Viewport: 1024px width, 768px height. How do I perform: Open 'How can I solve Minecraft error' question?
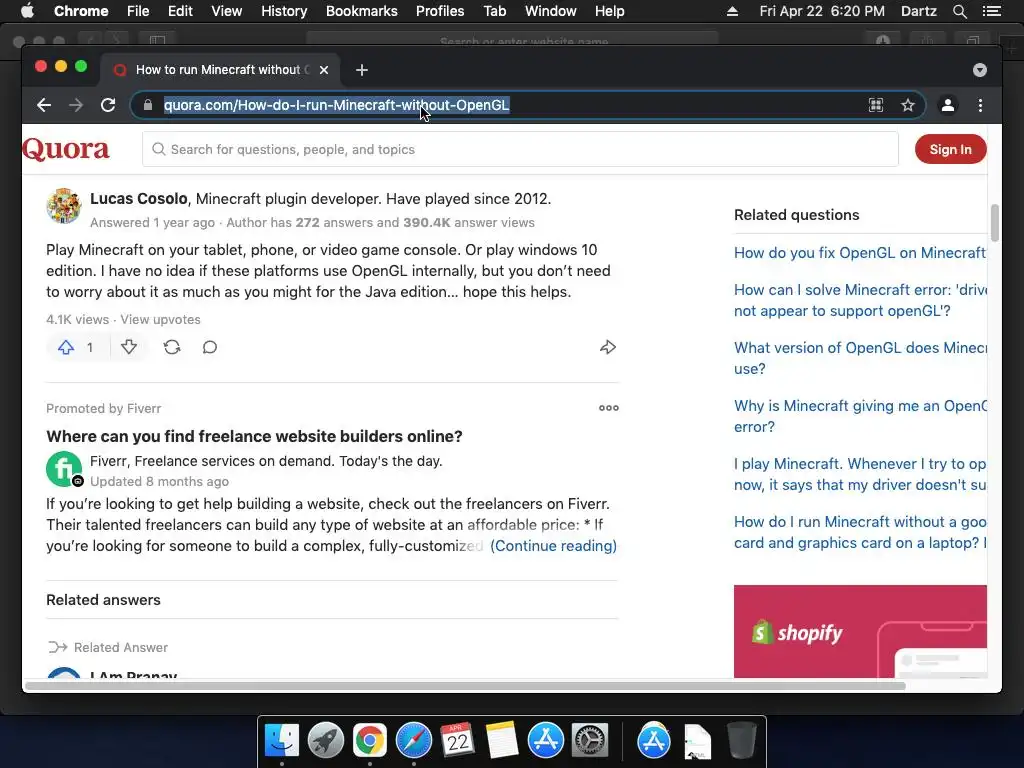tap(859, 300)
